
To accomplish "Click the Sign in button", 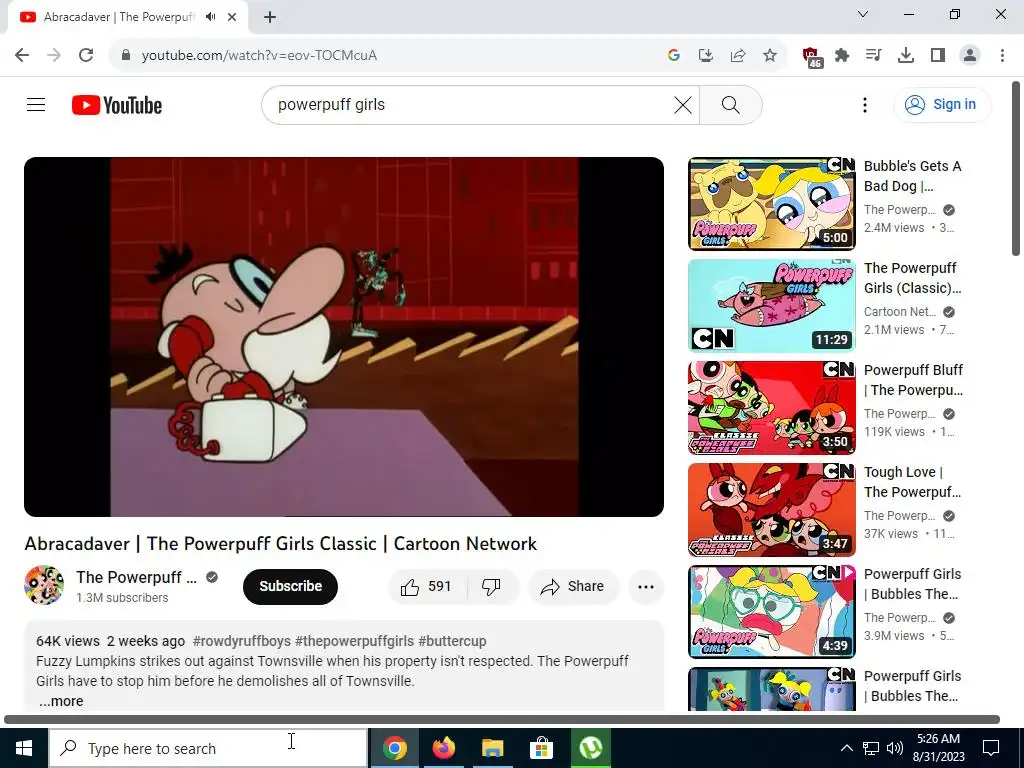I will coord(942,104).
